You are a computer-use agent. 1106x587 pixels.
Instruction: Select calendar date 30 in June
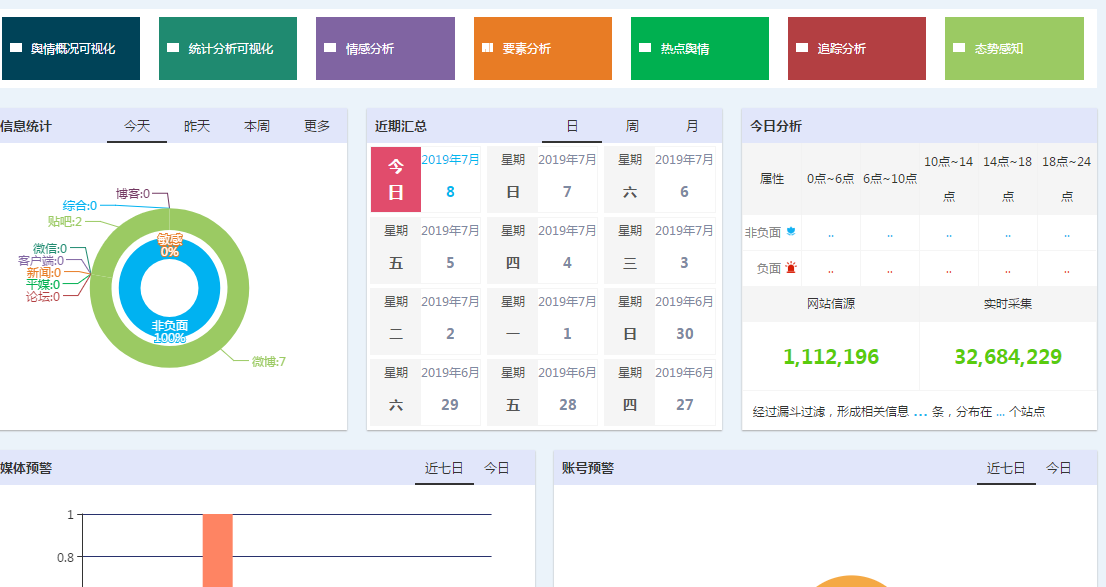click(x=659, y=321)
